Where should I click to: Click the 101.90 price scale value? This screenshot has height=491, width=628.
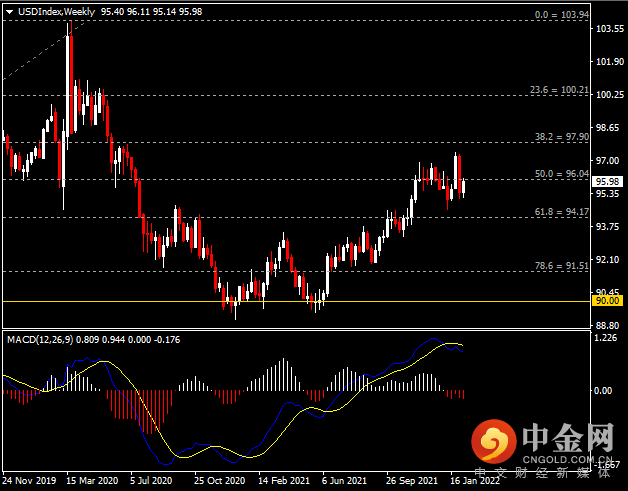point(610,62)
